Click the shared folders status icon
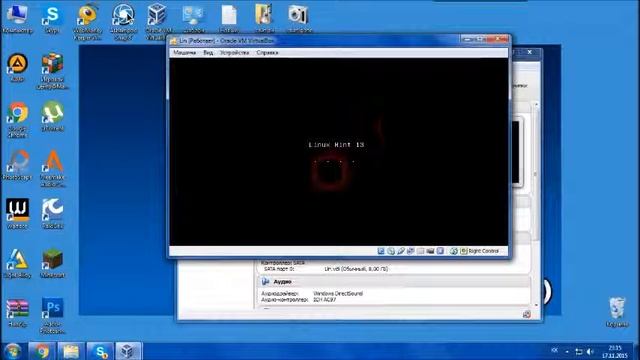Viewport: 640px width, 360px height. click(420, 251)
